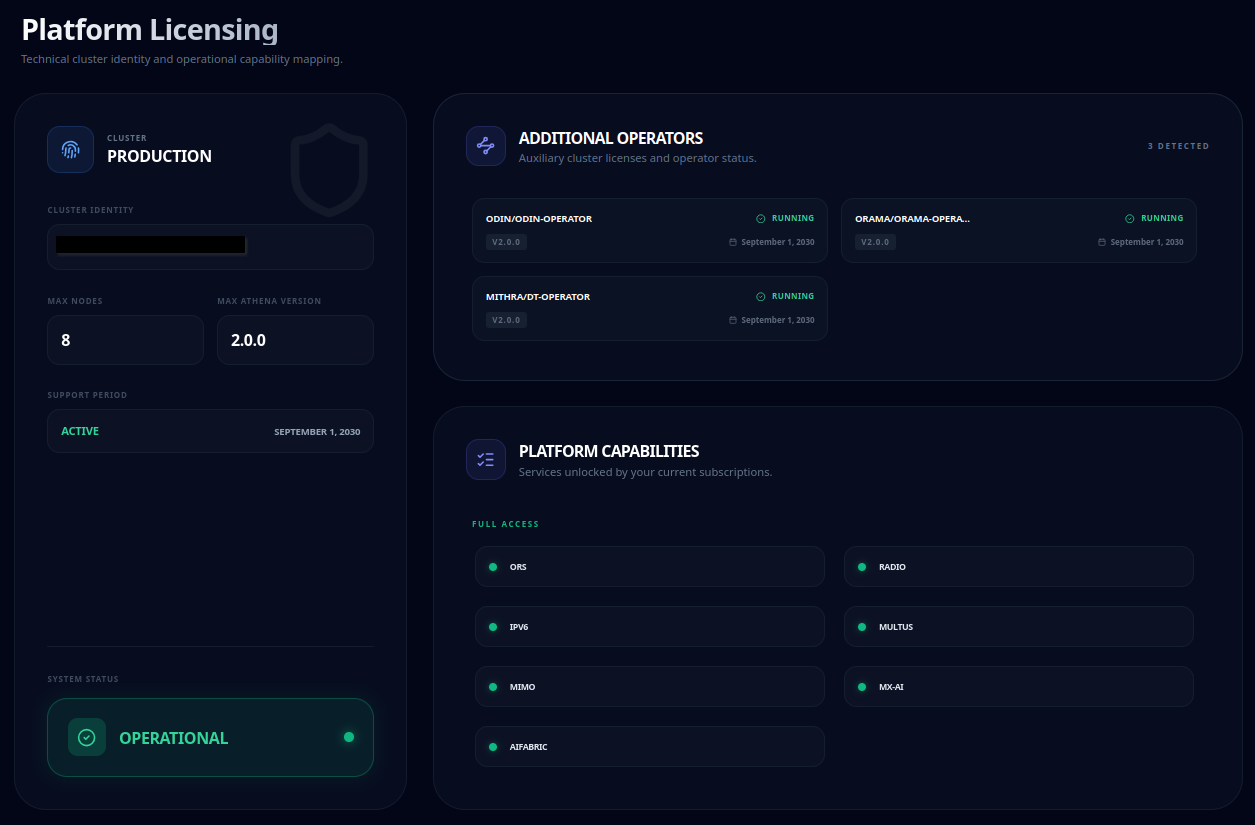Click the green dot next to RADIO

click(x=862, y=567)
